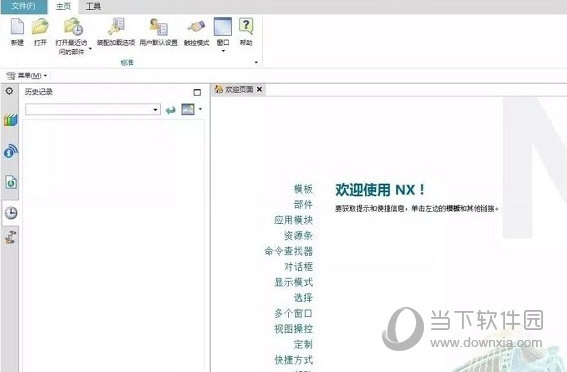Click the 打开 (Open) folder icon
The width and height of the screenshot is (567, 372).
(x=40, y=27)
